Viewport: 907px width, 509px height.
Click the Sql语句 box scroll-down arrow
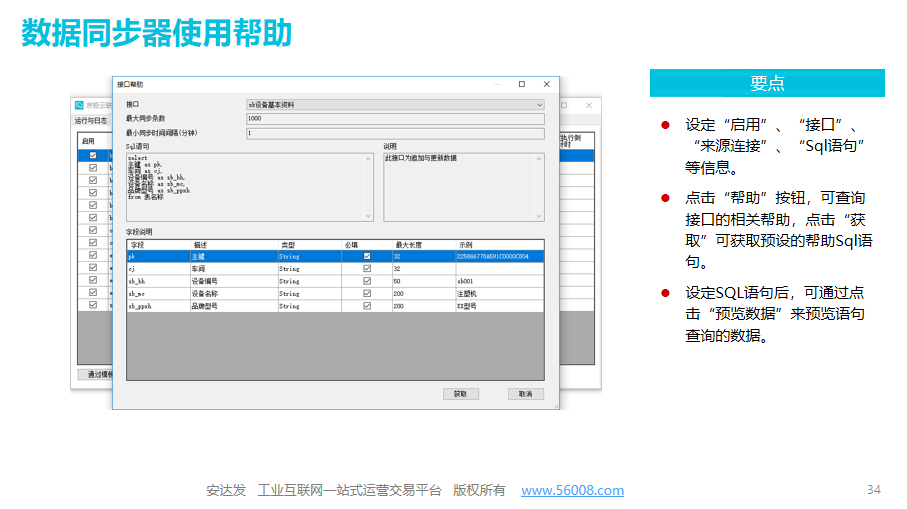370,217
